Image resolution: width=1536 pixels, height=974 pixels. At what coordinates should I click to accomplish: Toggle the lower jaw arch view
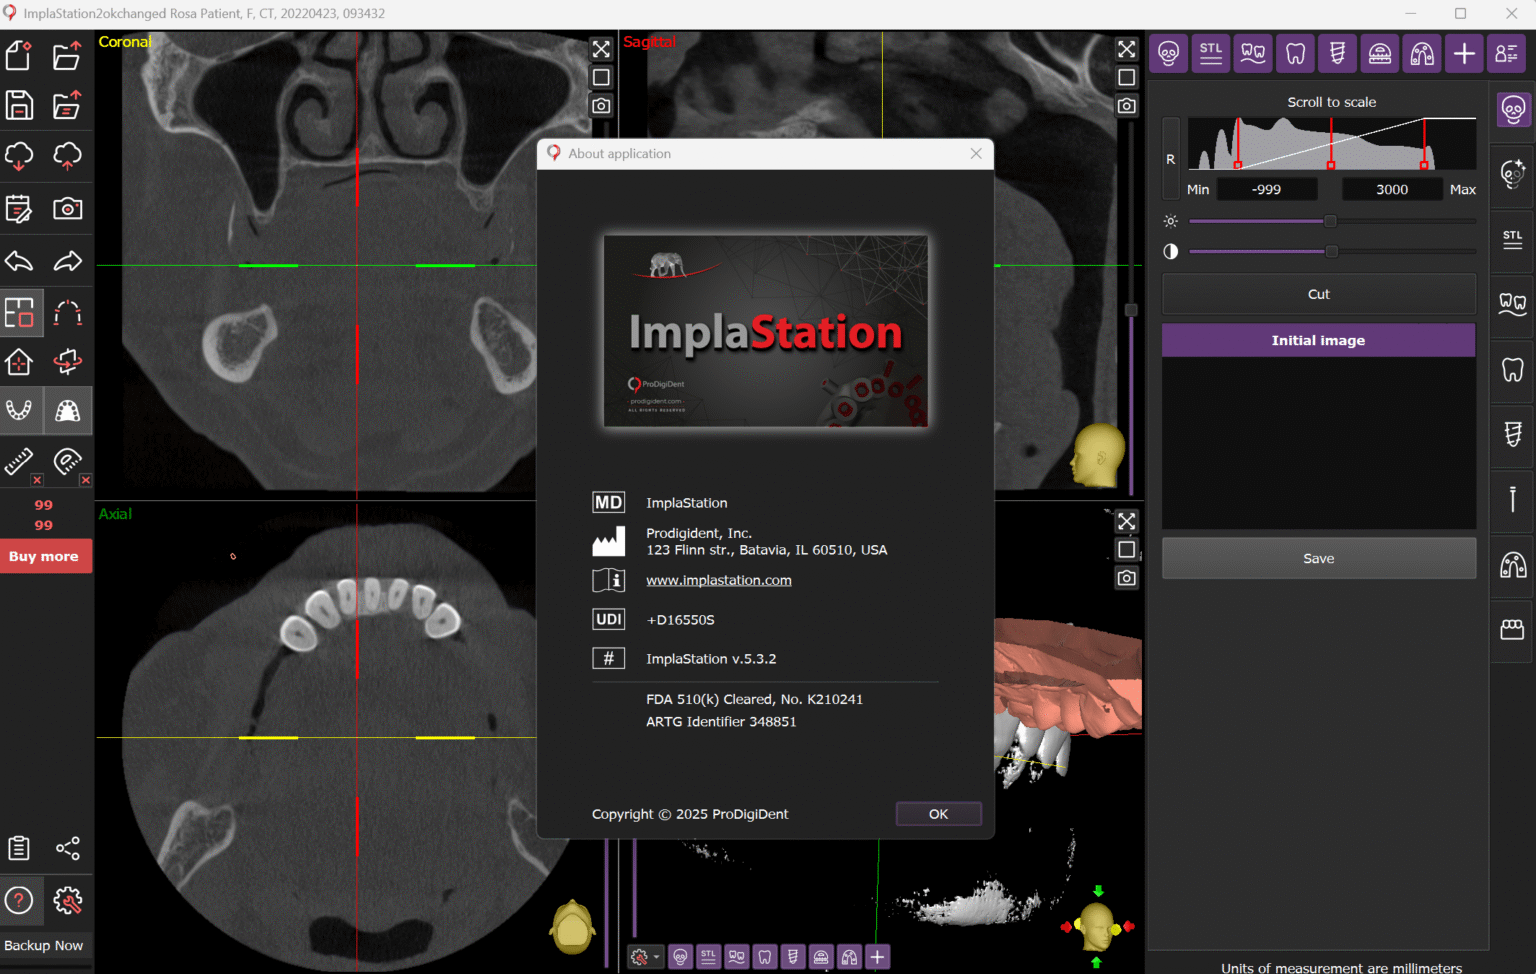19,410
